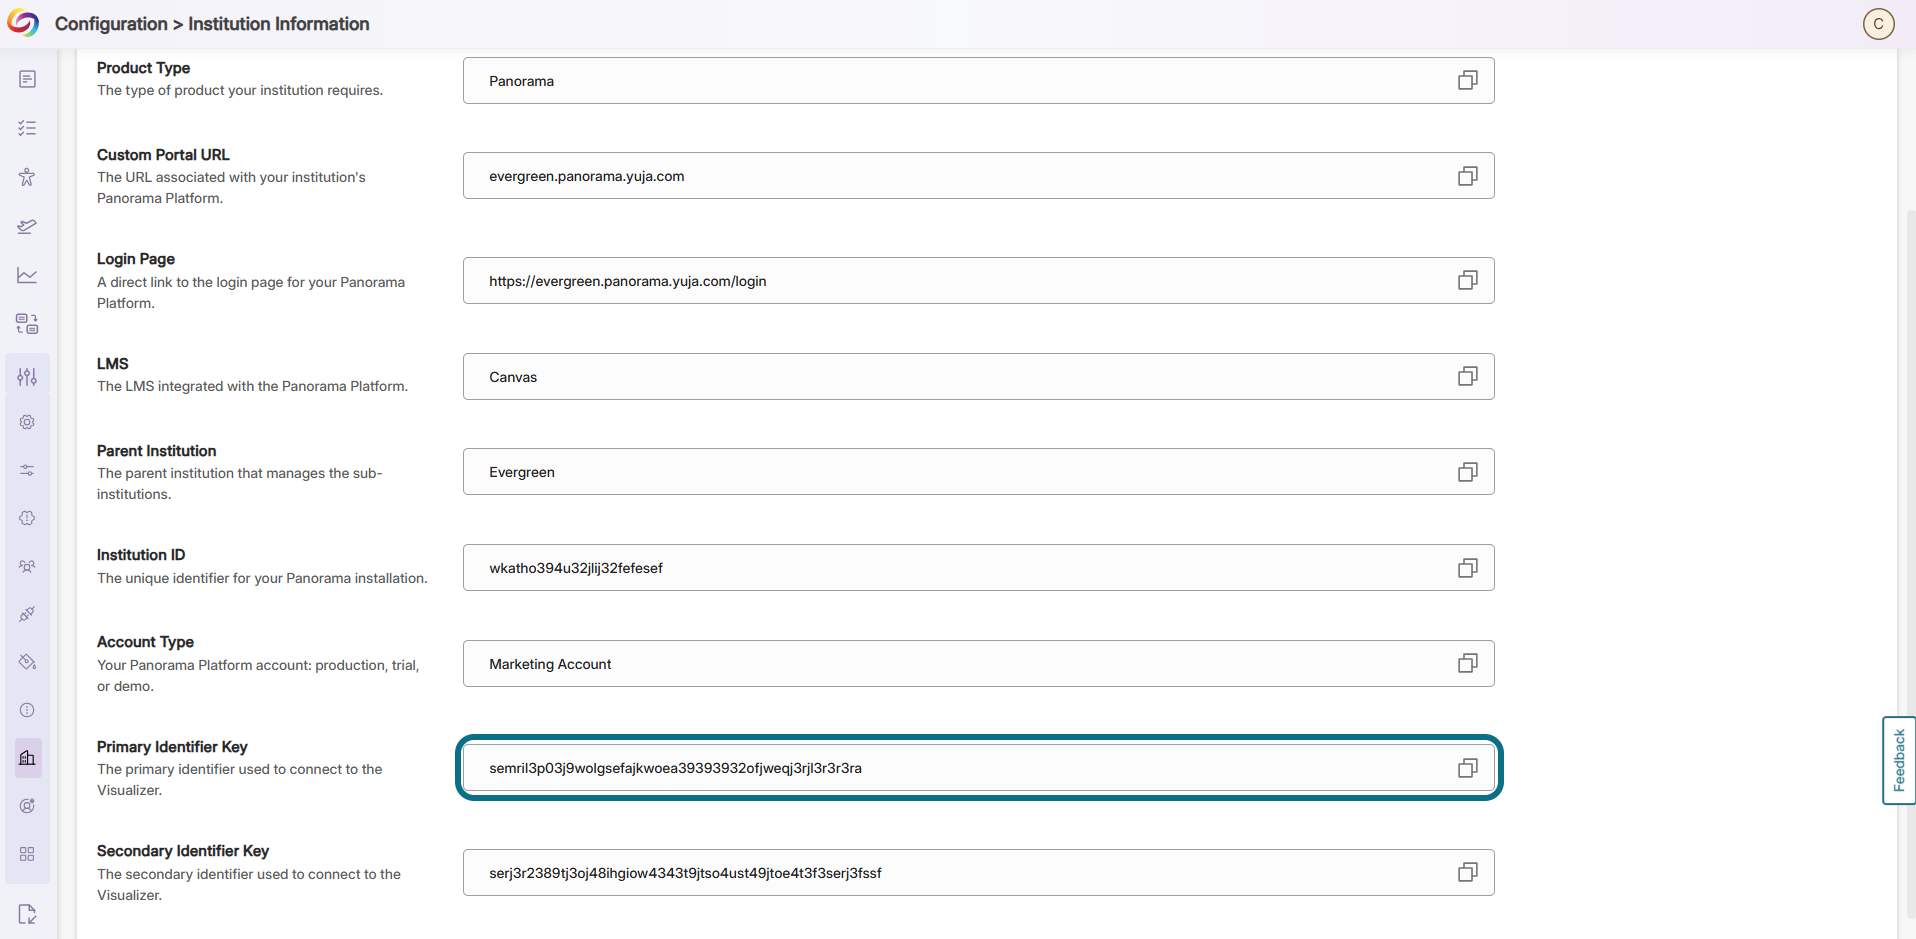Copy the Product Type value

[1467, 80]
